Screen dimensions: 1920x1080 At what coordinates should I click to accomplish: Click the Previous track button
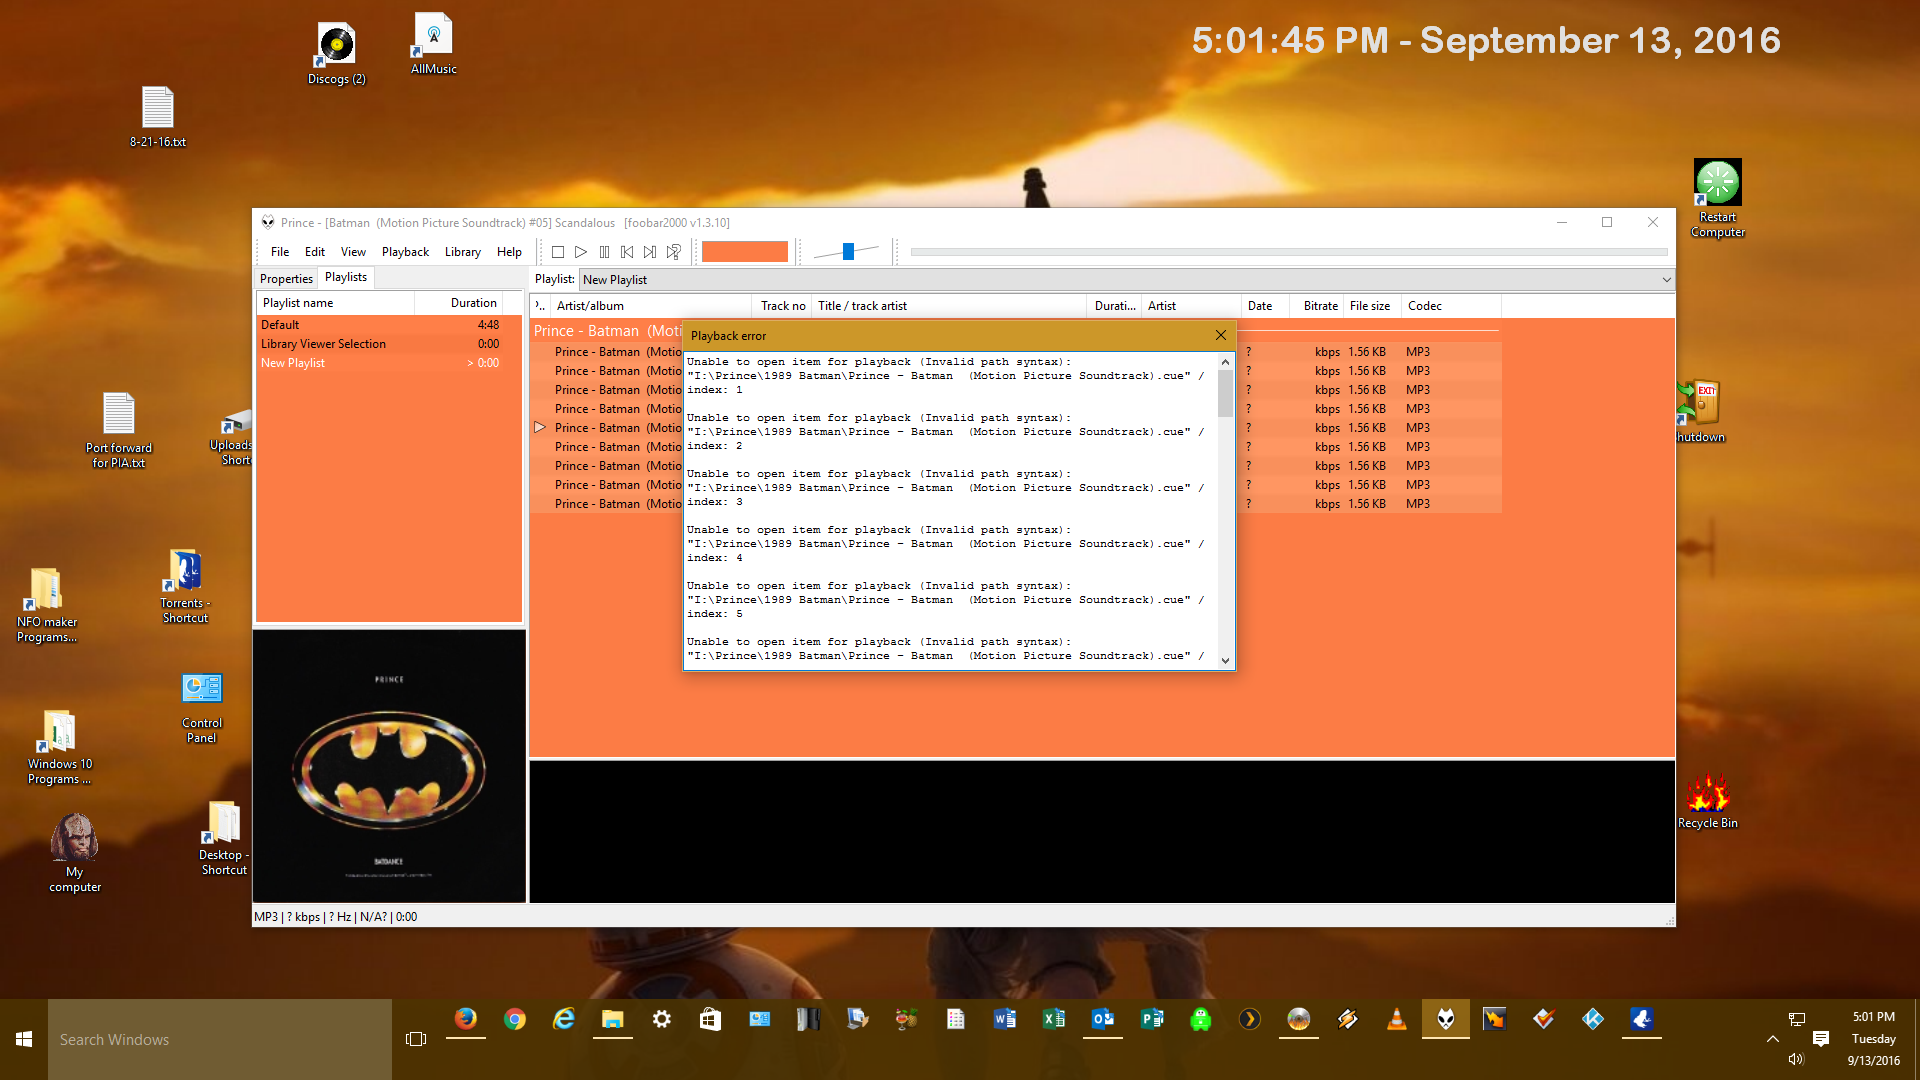coord(627,252)
